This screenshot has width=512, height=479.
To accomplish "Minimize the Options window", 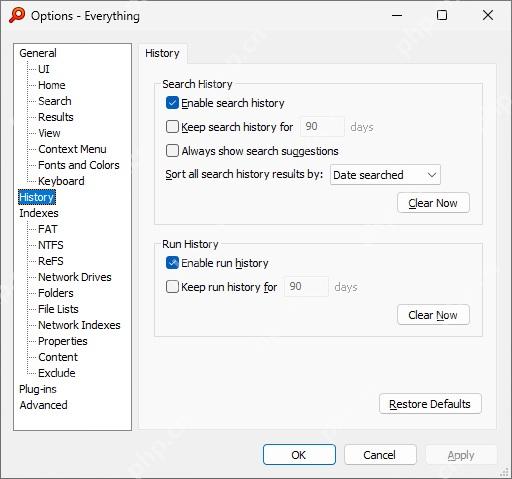I will coord(397,15).
